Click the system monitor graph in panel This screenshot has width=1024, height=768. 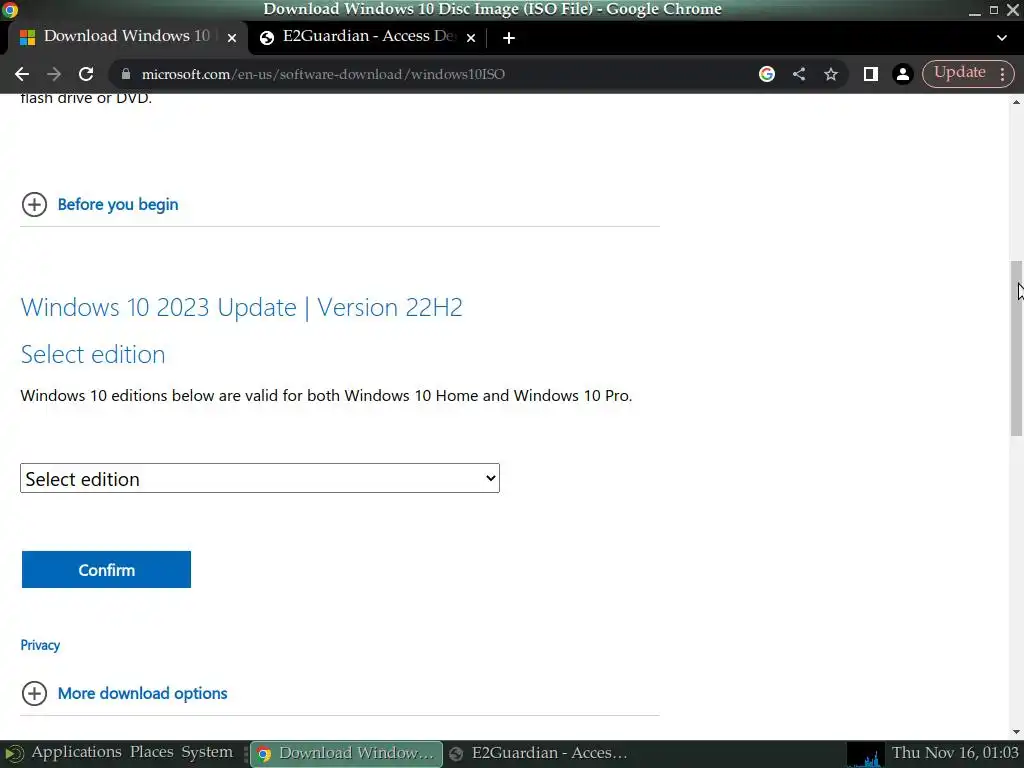pos(865,754)
